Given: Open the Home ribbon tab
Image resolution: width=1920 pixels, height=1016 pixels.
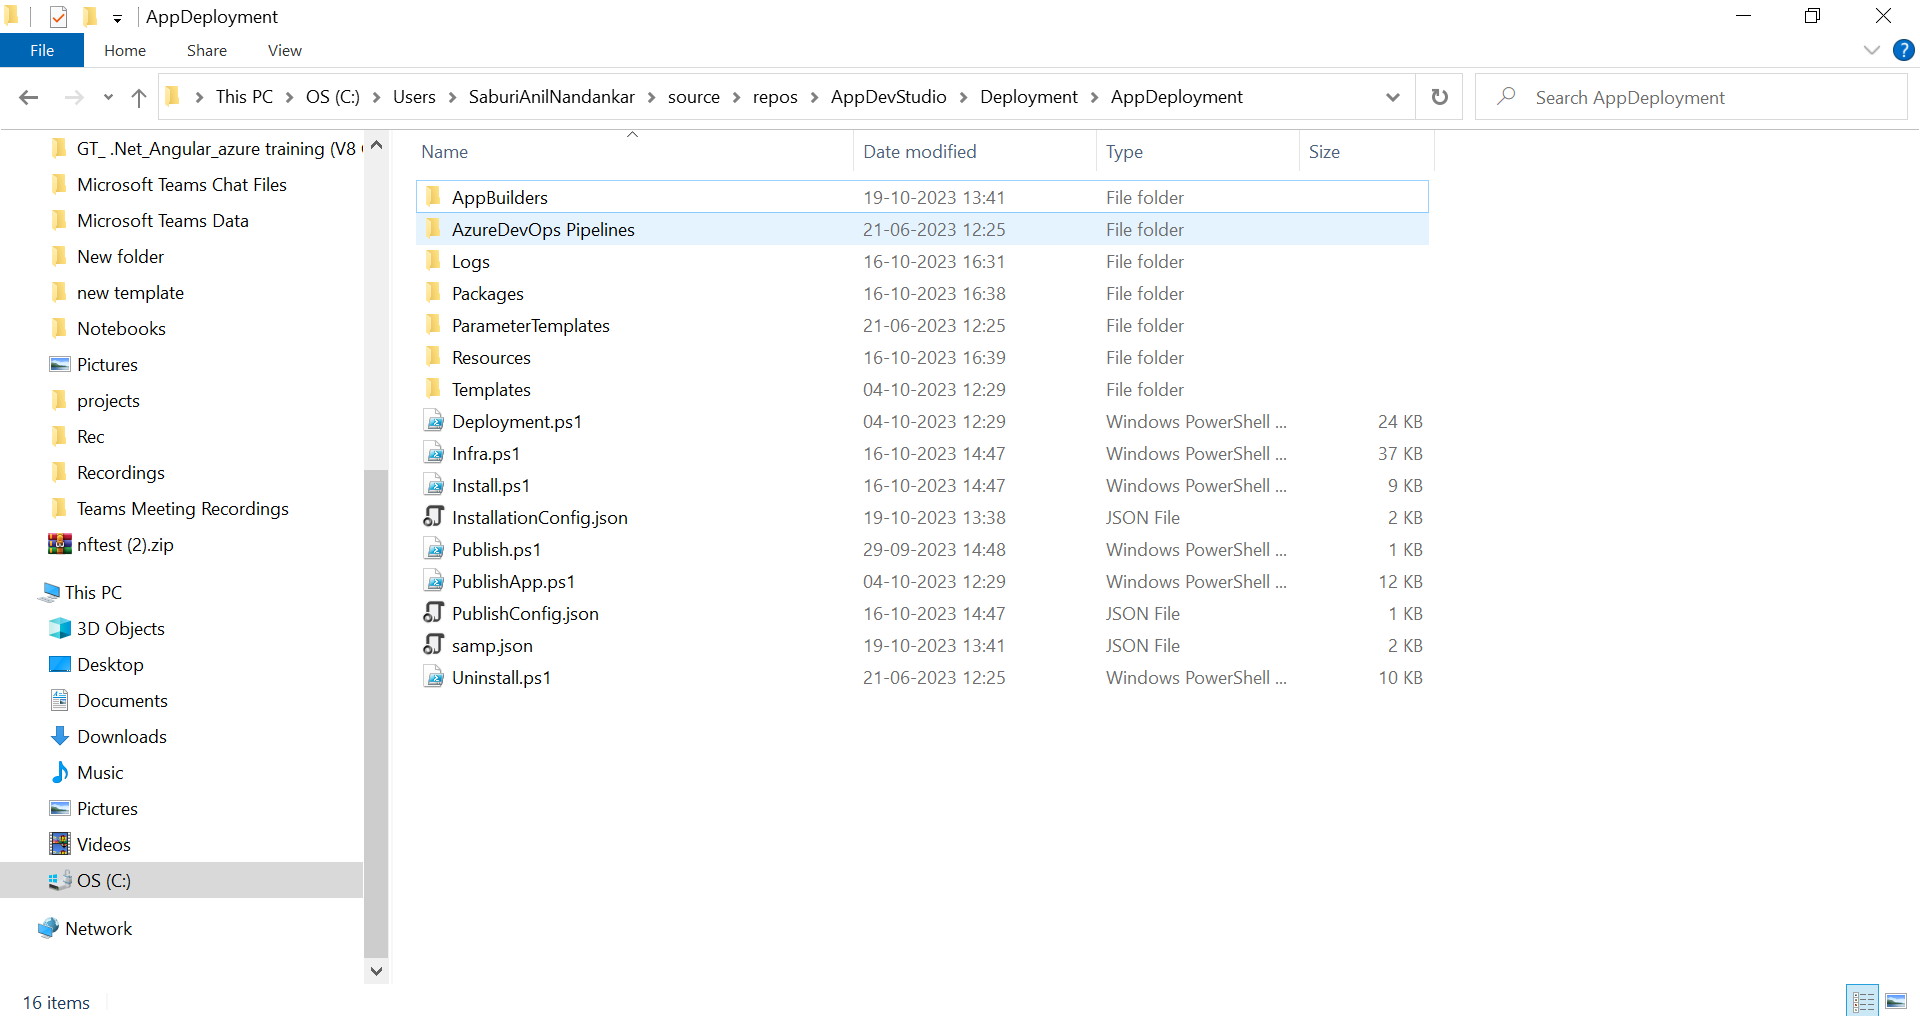Looking at the screenshot, I should (125, 50).
